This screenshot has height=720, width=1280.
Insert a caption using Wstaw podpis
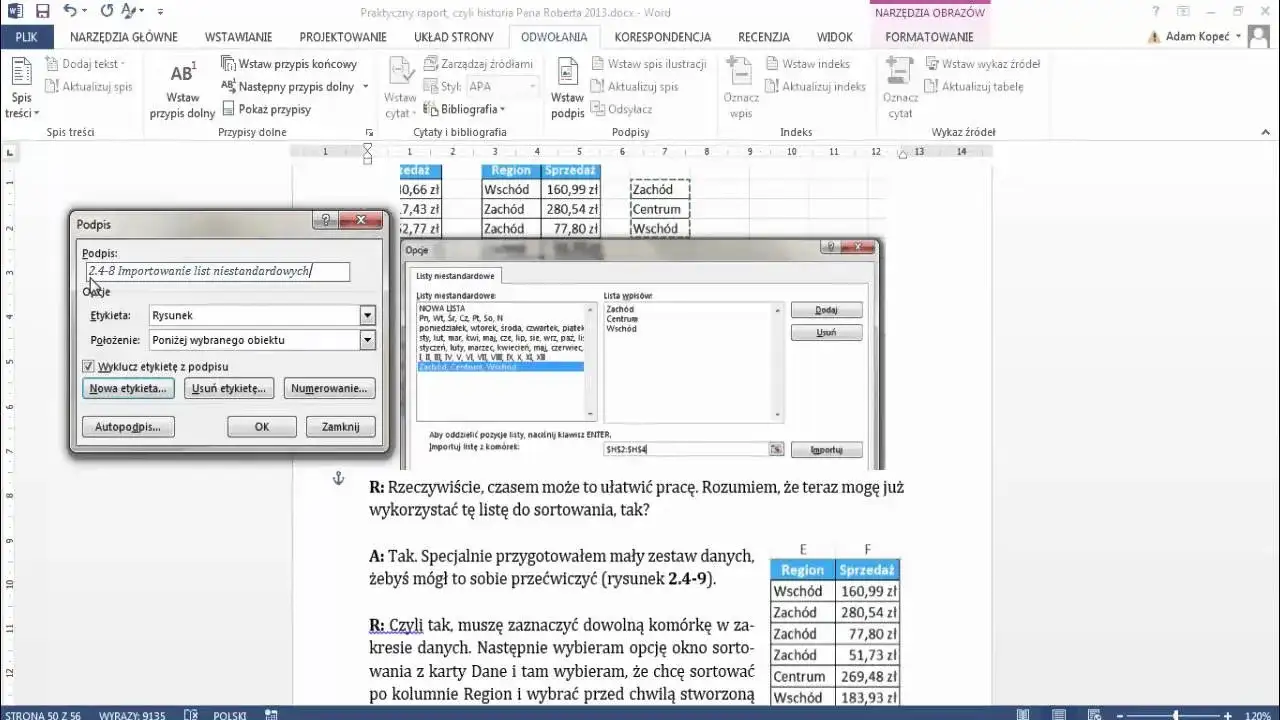pos(566,87)
